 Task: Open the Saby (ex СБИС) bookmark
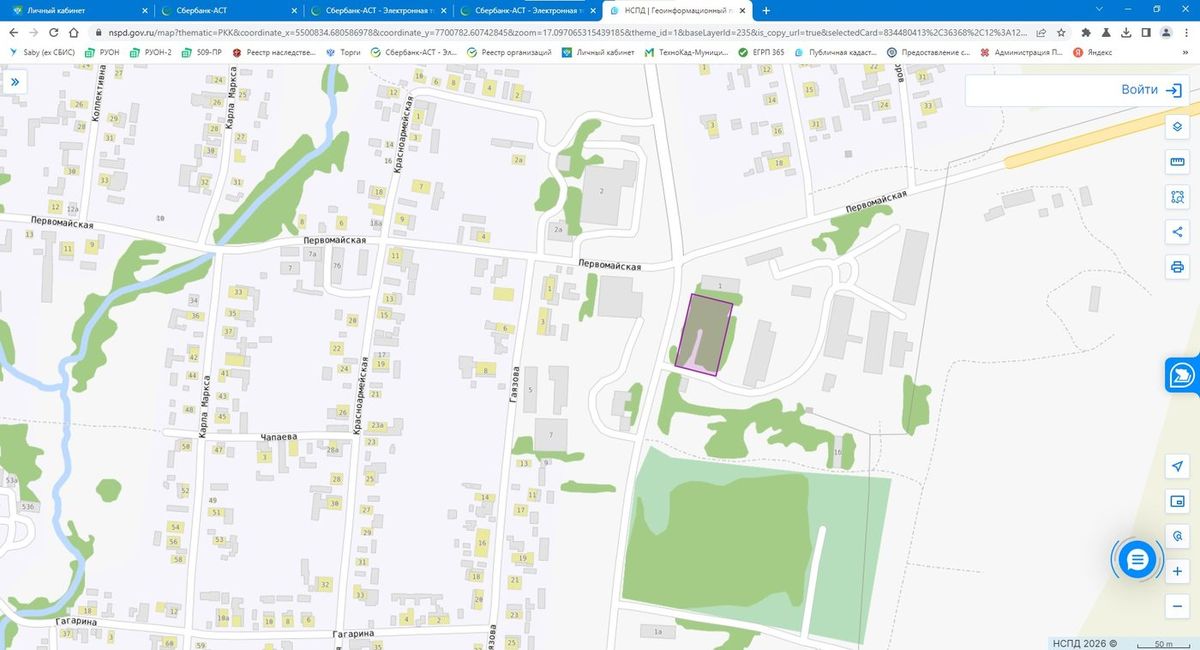click(x=43, y=52)
